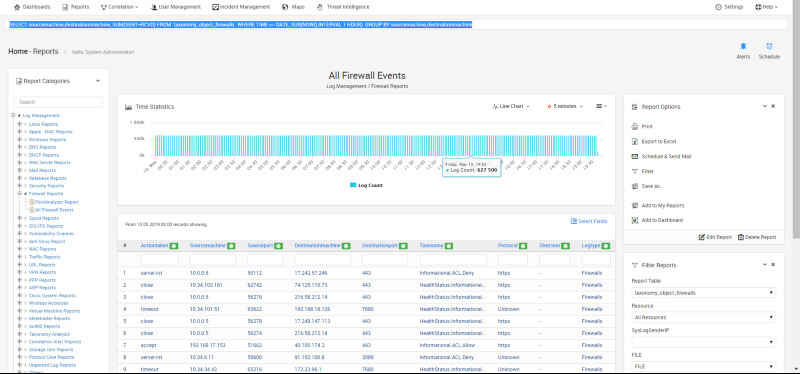Click Sourcemachine cell 10.34.103.161

207,285
